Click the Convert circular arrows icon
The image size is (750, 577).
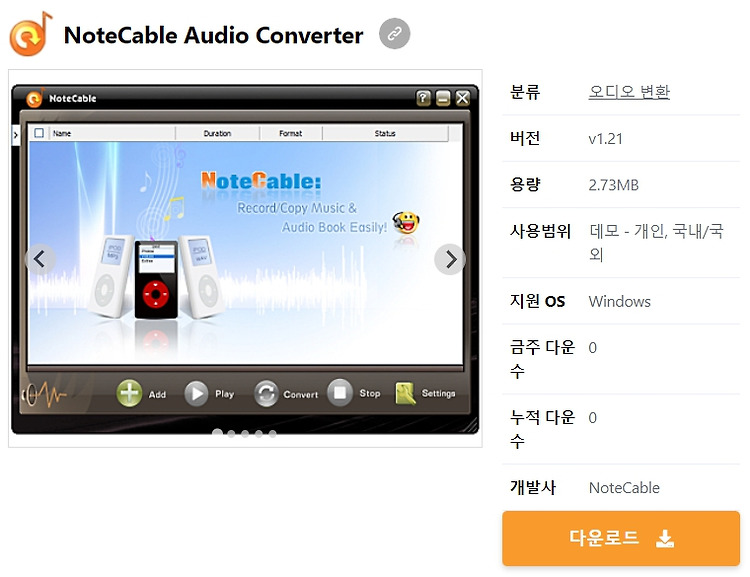click(266, 393)
